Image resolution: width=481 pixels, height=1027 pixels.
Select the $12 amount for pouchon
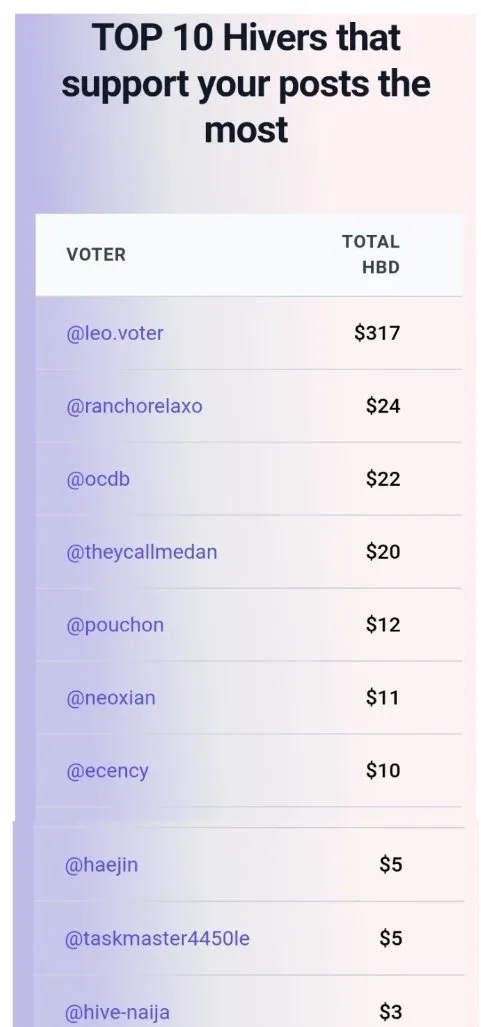383,626
